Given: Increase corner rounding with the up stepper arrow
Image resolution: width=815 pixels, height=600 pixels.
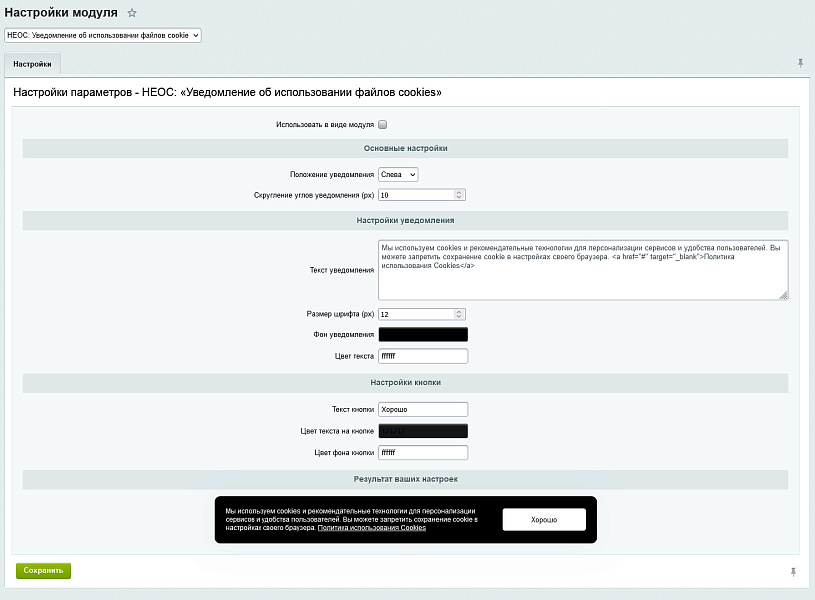Looking at the screenshot, I should (x=461, y=191).
